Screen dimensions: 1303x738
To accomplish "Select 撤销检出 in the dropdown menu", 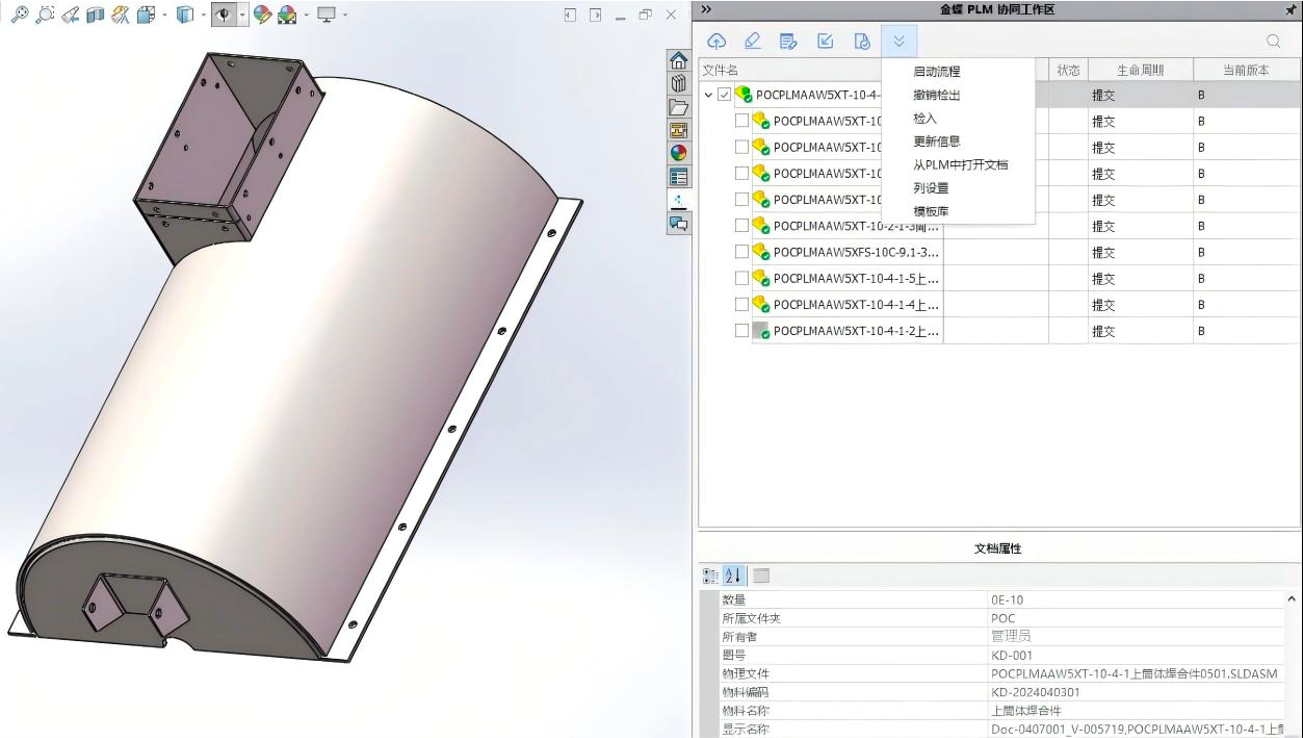I will click(x=936, y=95).
